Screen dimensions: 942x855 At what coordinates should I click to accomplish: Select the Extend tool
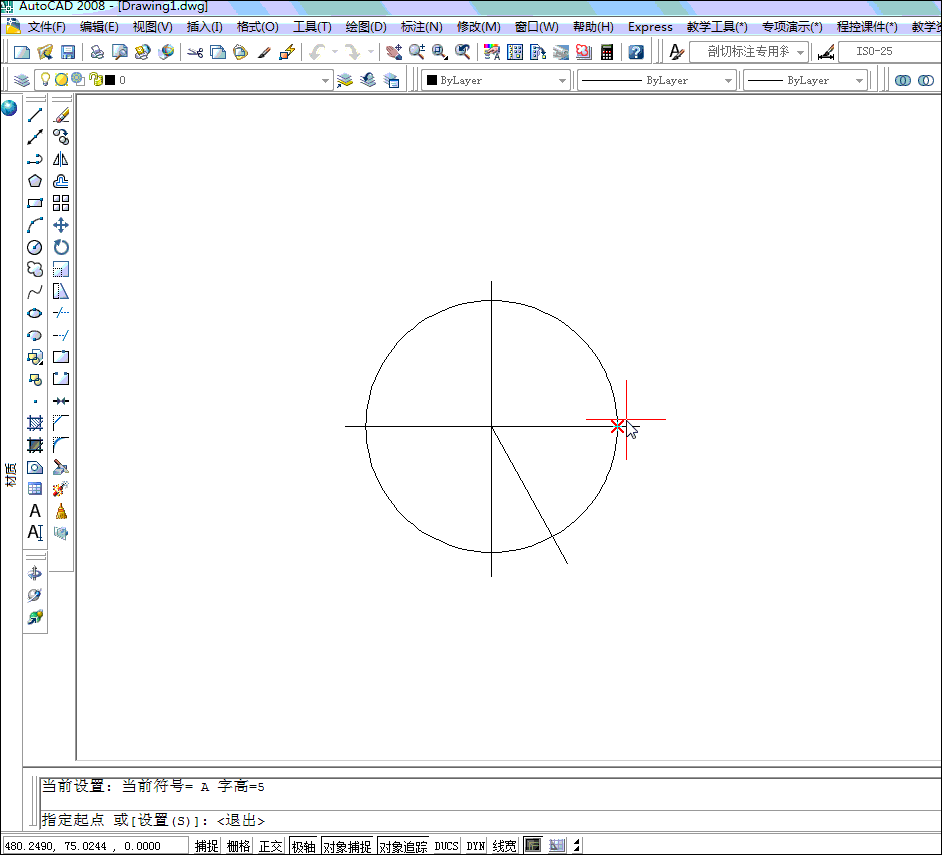(61, 335)
